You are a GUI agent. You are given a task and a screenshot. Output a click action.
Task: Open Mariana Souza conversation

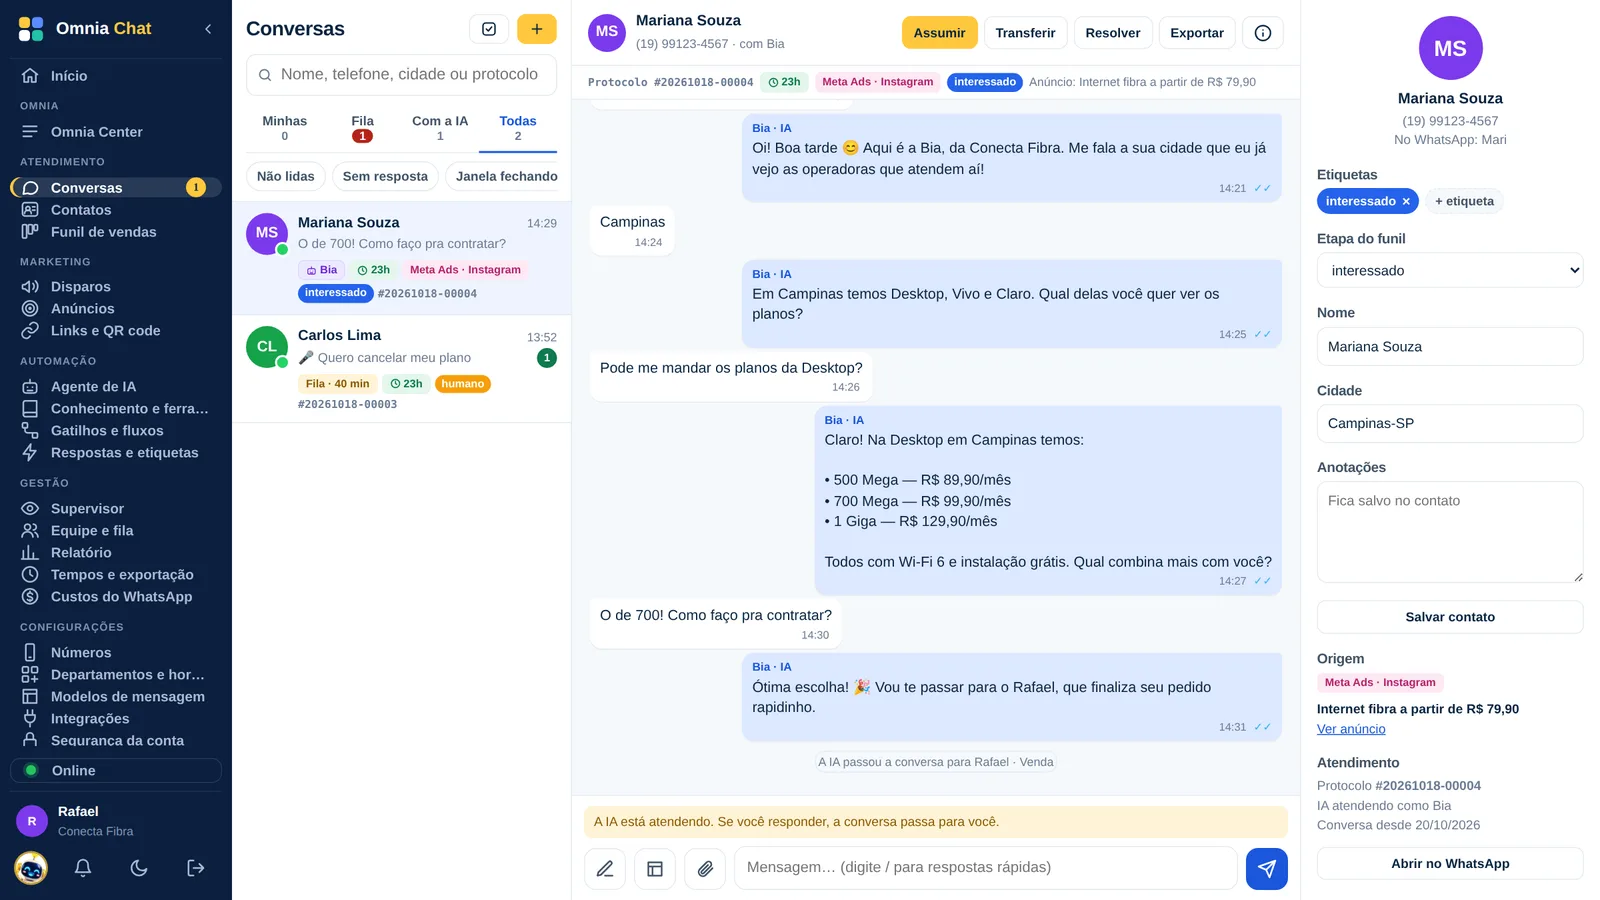[x=401, y=258]
